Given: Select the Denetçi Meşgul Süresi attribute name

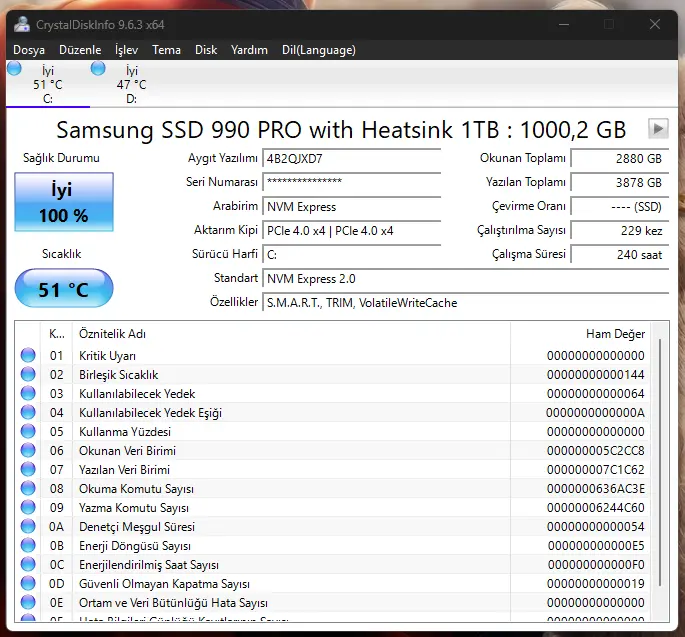Looking at the screenshot, I should [137, 527].
